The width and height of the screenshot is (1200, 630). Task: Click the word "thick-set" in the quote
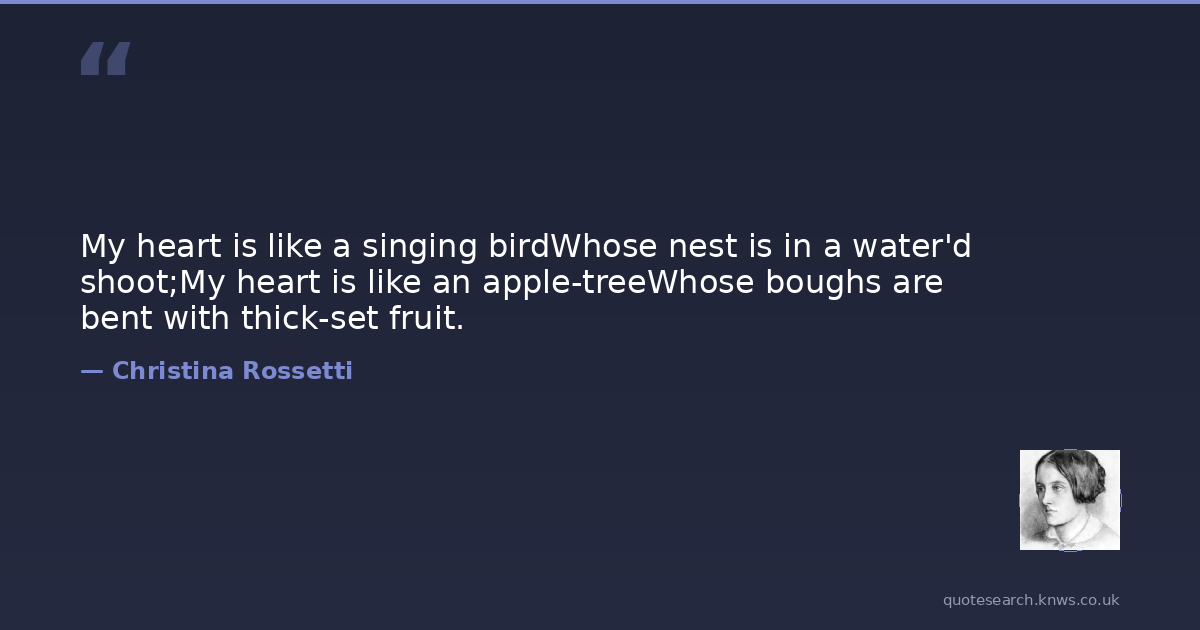(305, 319)
